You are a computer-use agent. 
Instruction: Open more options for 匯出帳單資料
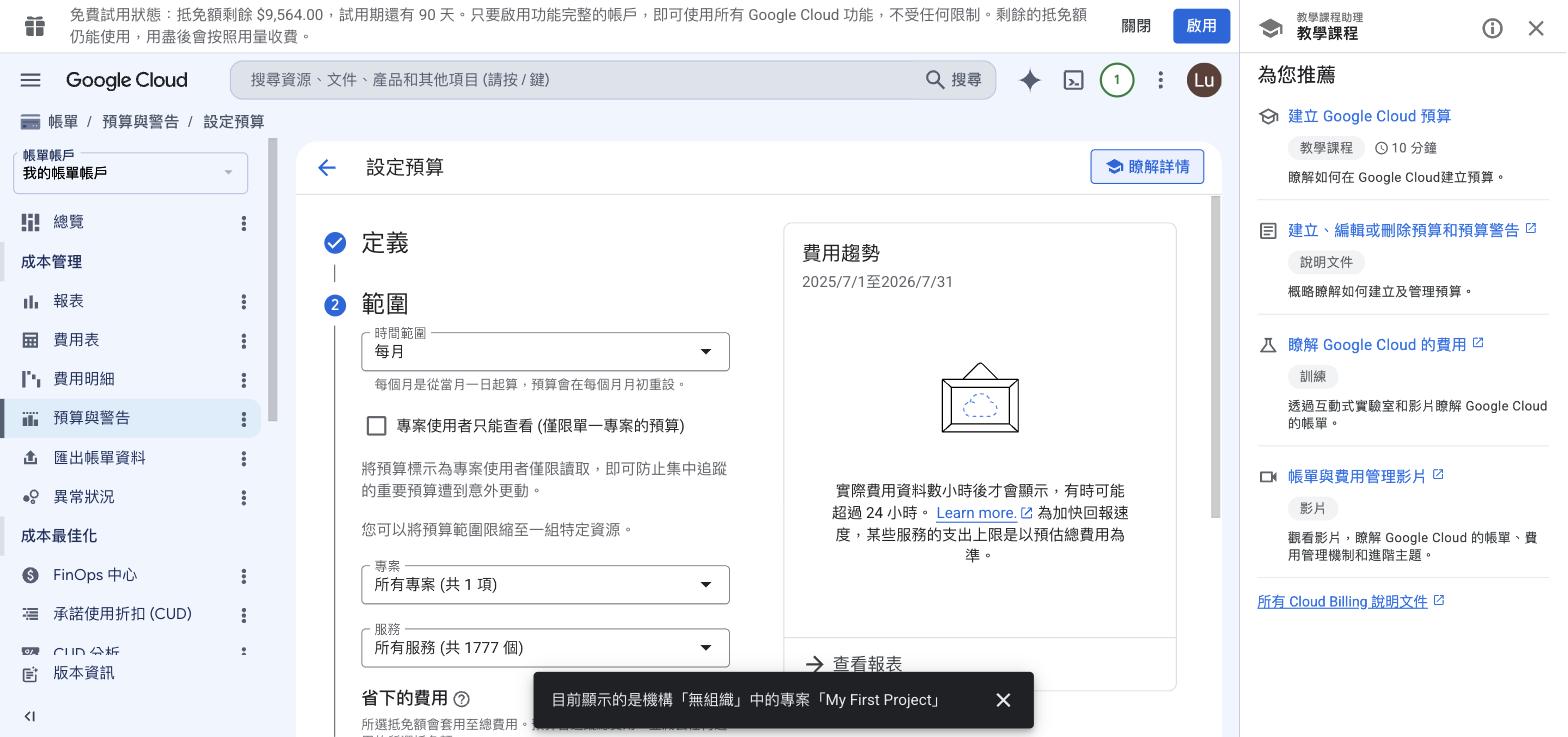(x=243, y=458)
